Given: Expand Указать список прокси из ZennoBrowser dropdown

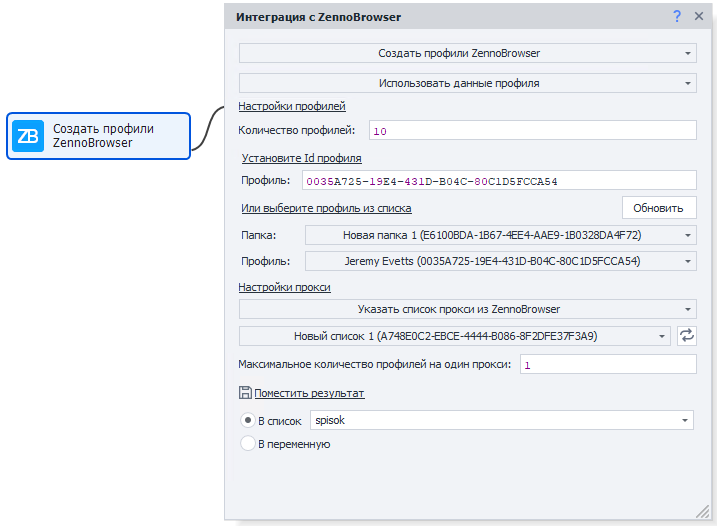Looking at the screenshot, I should (x=467, y=310).
